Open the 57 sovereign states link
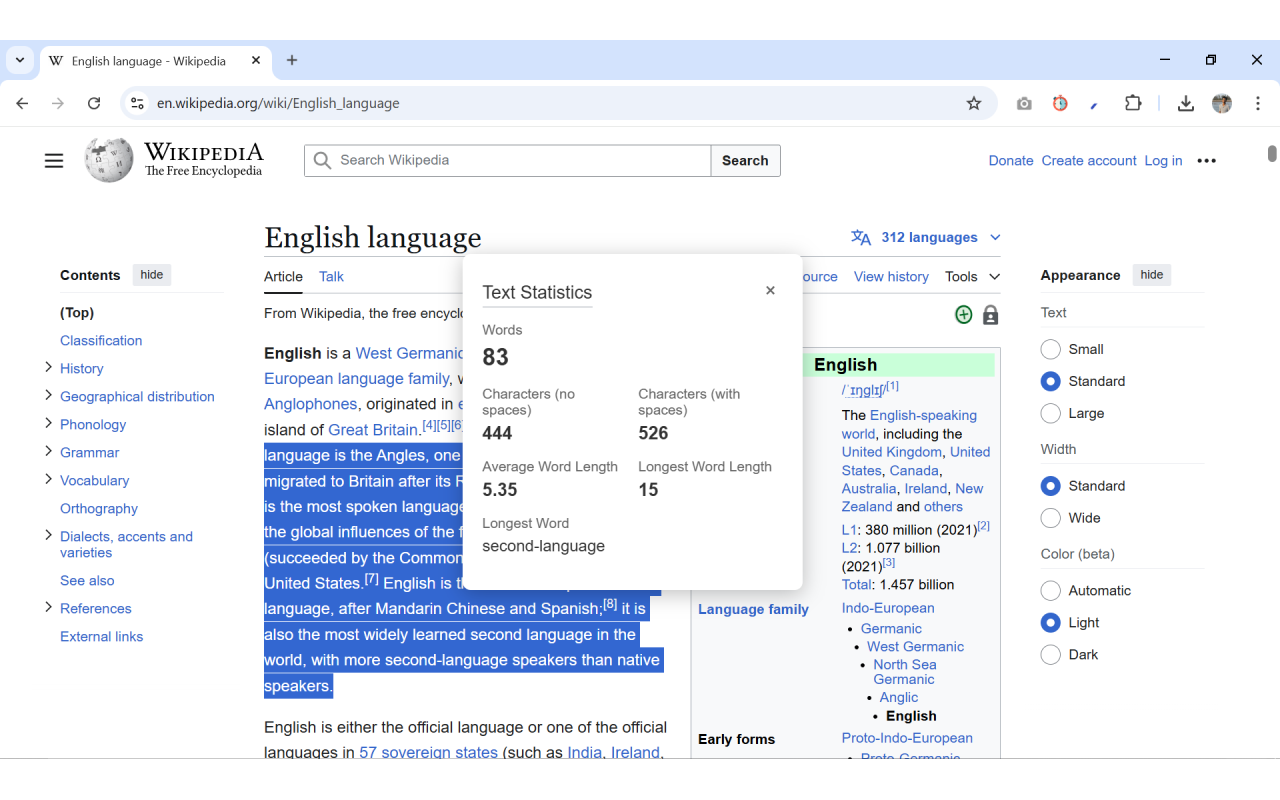 pyautogui.click(x=428, y=751)
